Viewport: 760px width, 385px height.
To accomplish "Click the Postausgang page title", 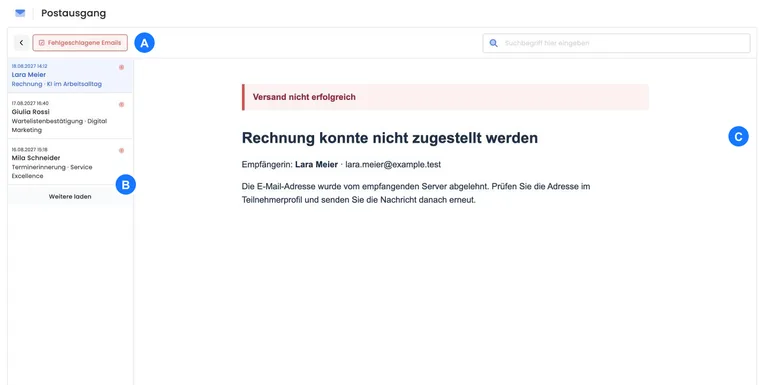I will pos(74,13).
